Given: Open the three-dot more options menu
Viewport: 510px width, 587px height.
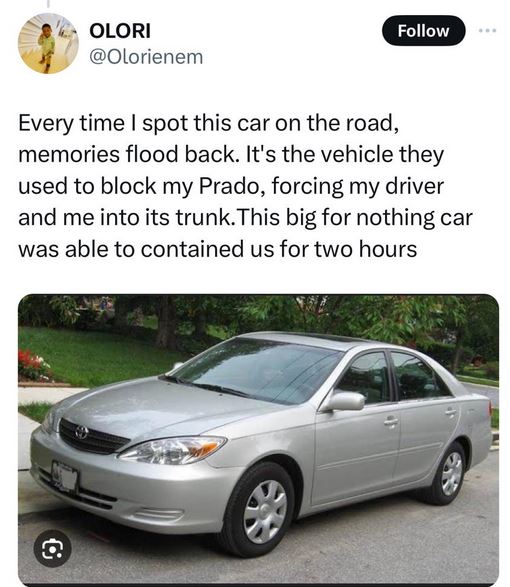Looking at the screenshot, I should [488, 31].
